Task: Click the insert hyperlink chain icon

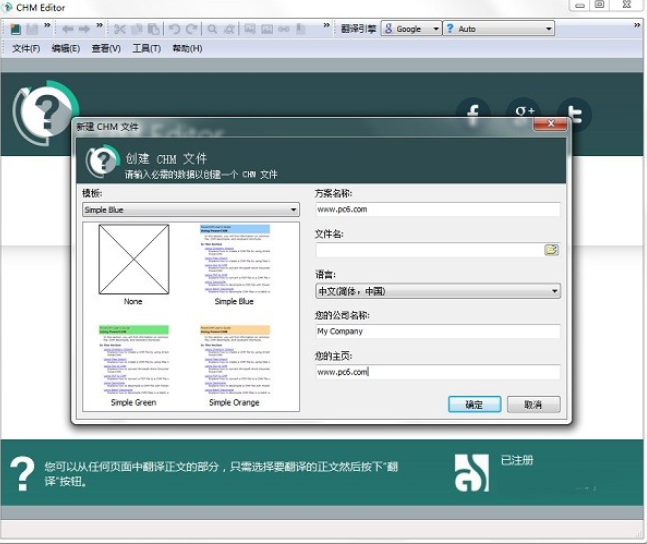Action: tap(283, 29)
